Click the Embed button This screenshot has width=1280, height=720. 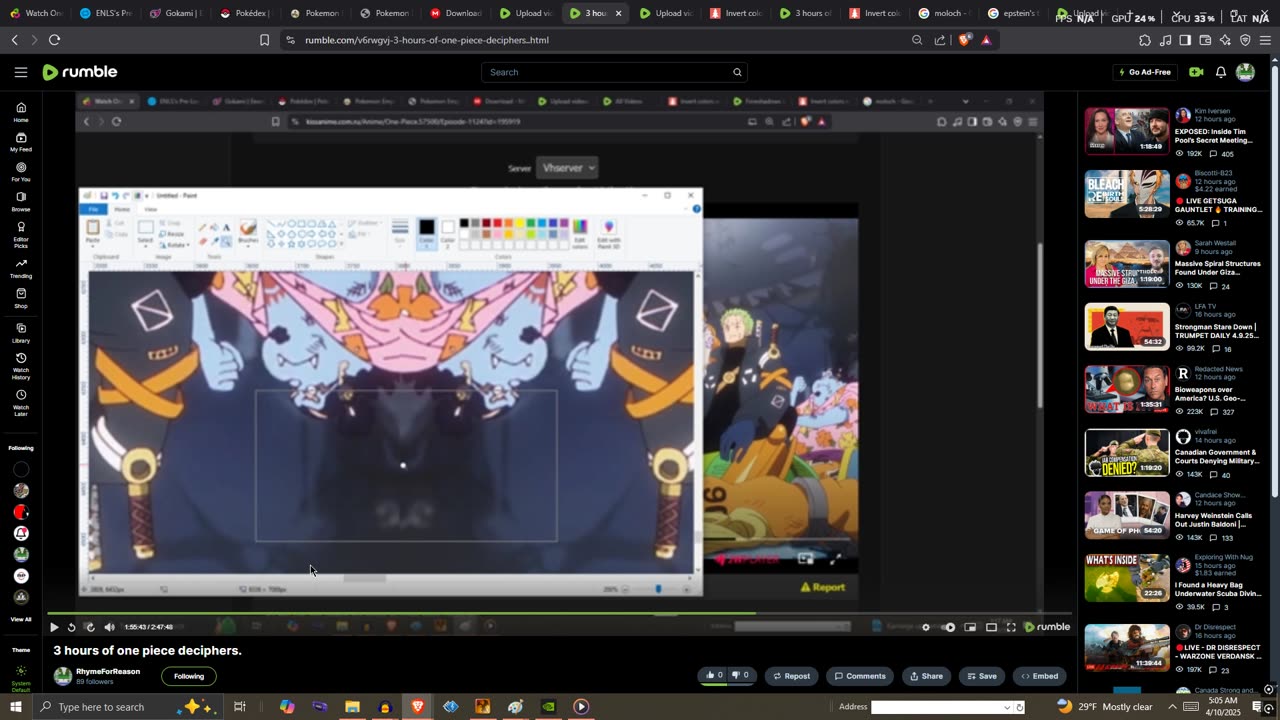click(1039, 676)
